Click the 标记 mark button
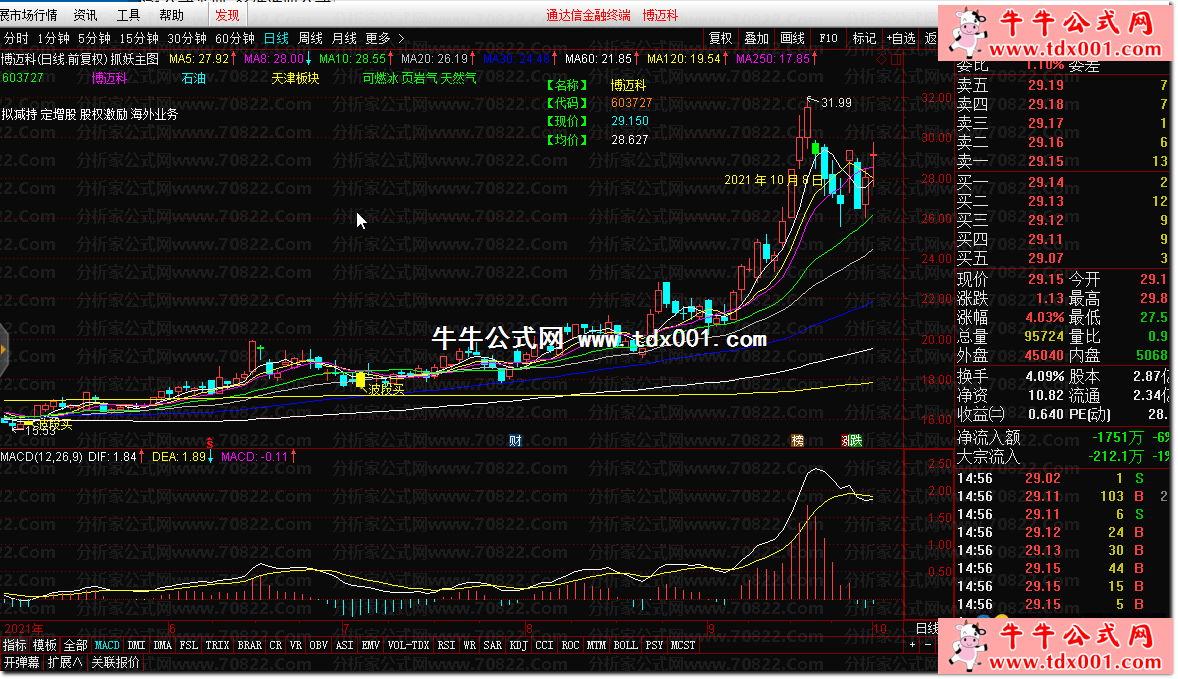Screen dimensions: 1178x679 [864, 38]
